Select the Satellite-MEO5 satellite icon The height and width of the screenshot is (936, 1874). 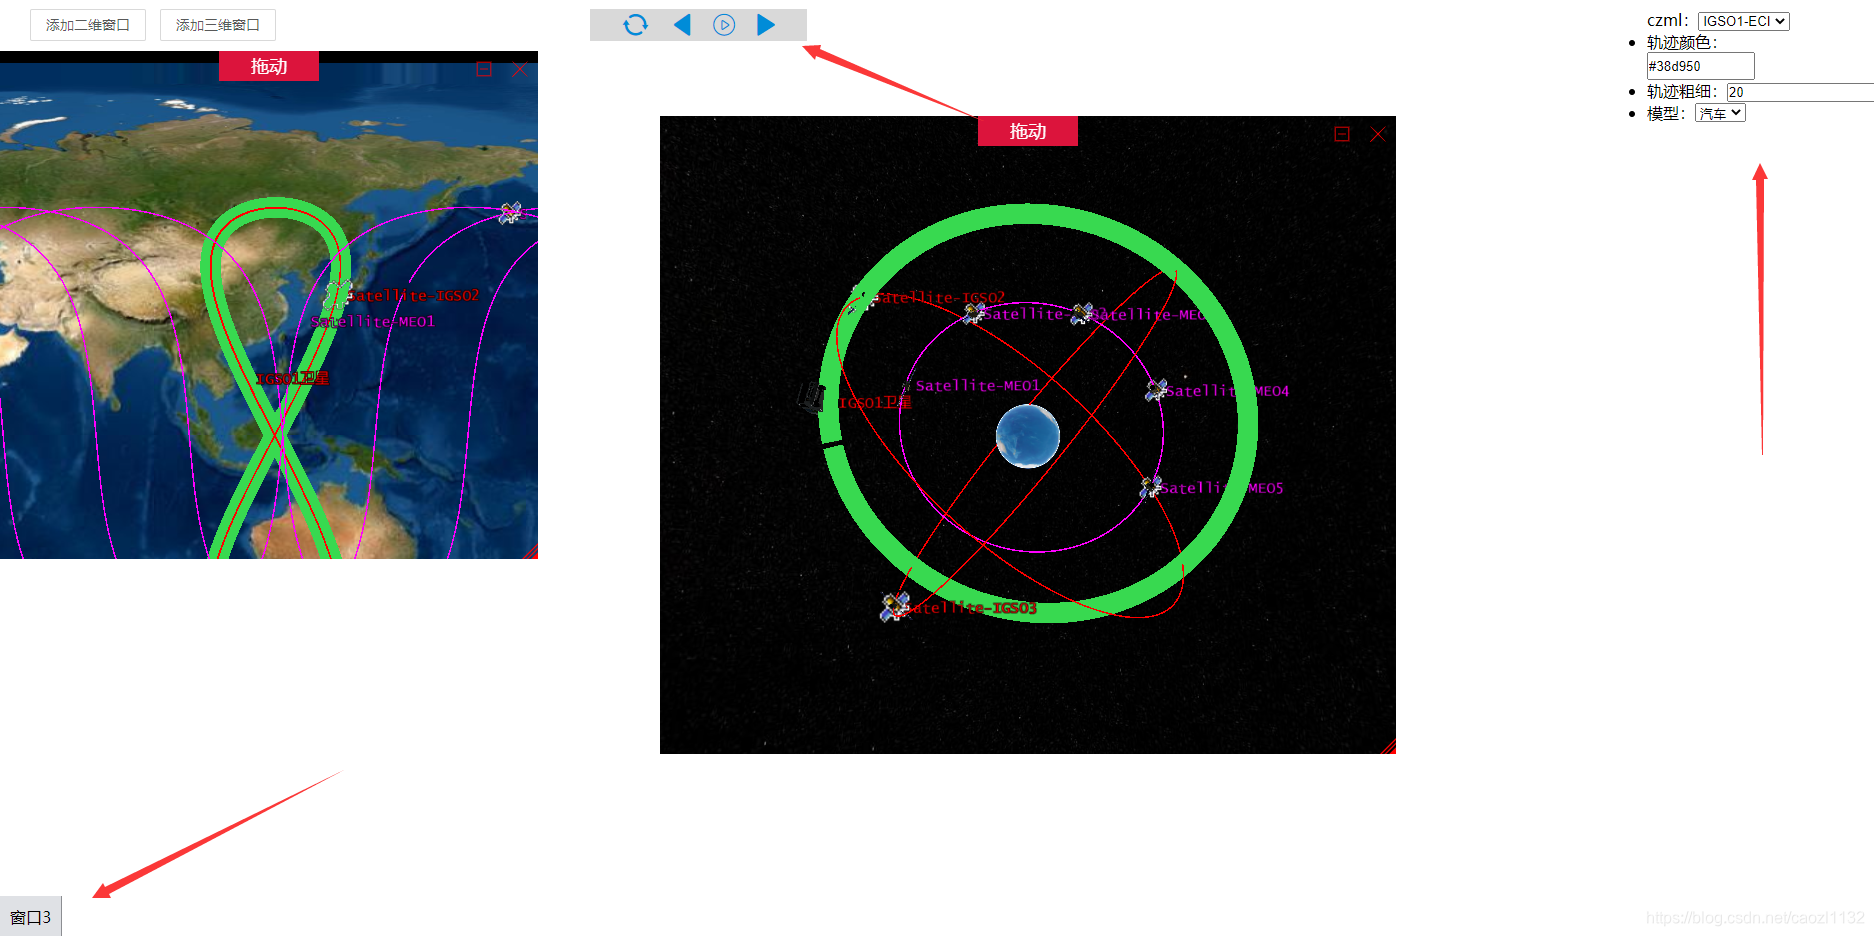click(1148, 486)
